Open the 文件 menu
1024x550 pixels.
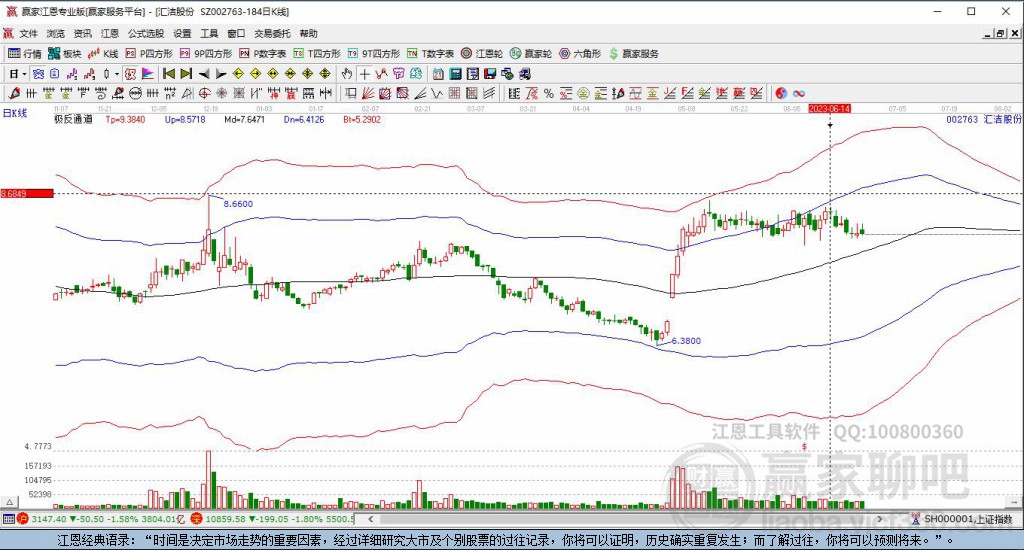pyautogui.click(x=28, y=33)
